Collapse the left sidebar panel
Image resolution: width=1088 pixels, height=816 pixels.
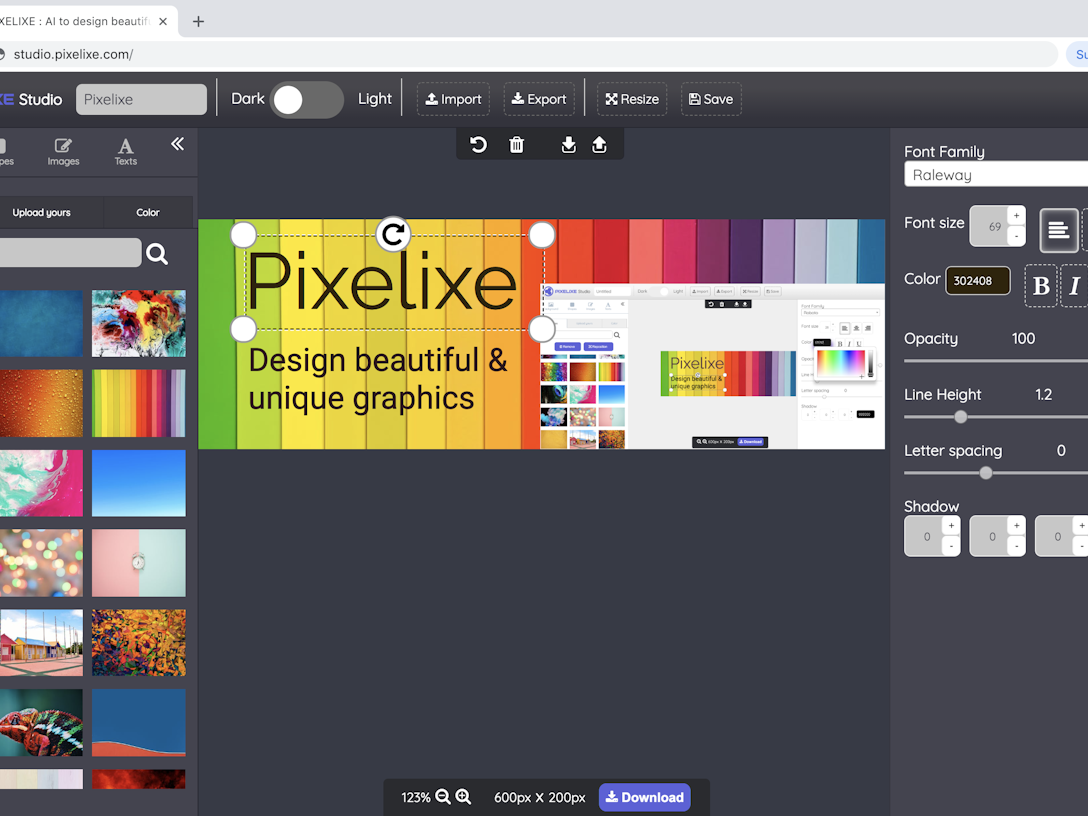point(177,144)
